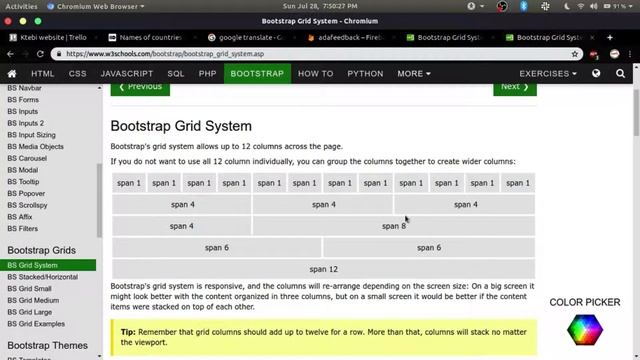Open the Chromium three-dot menu

630,54
